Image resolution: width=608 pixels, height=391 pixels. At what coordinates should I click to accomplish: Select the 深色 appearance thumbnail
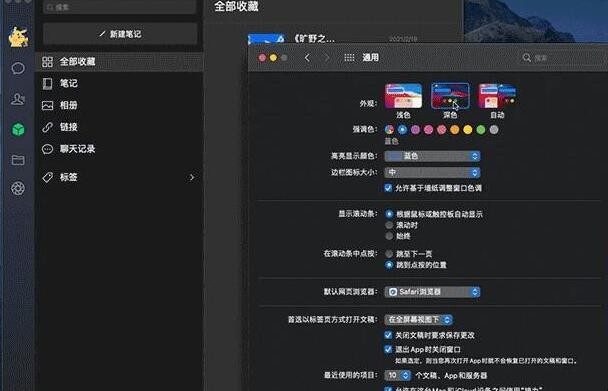(x=450, y=96)
